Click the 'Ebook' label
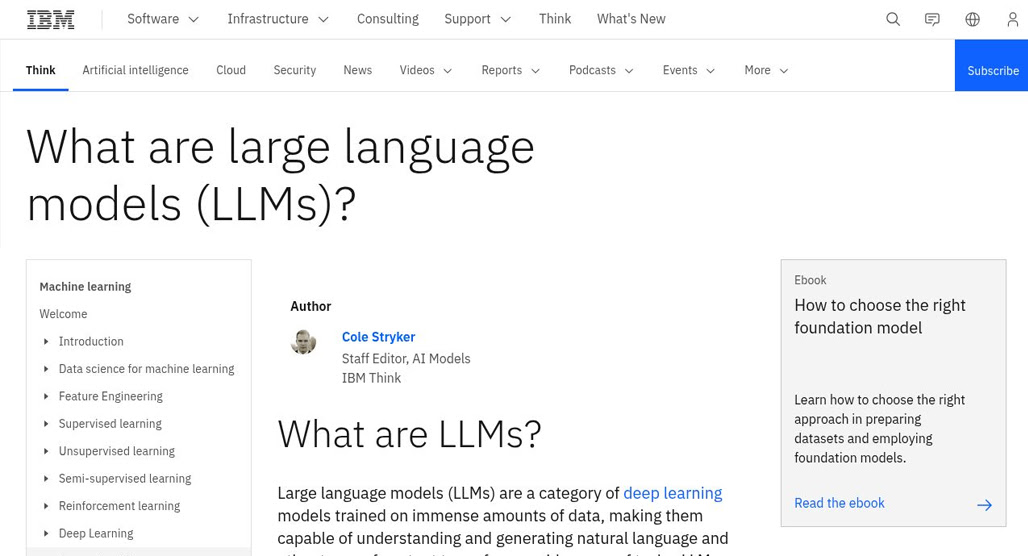Viewport: 1028px width, 556px height. [810, 280]
